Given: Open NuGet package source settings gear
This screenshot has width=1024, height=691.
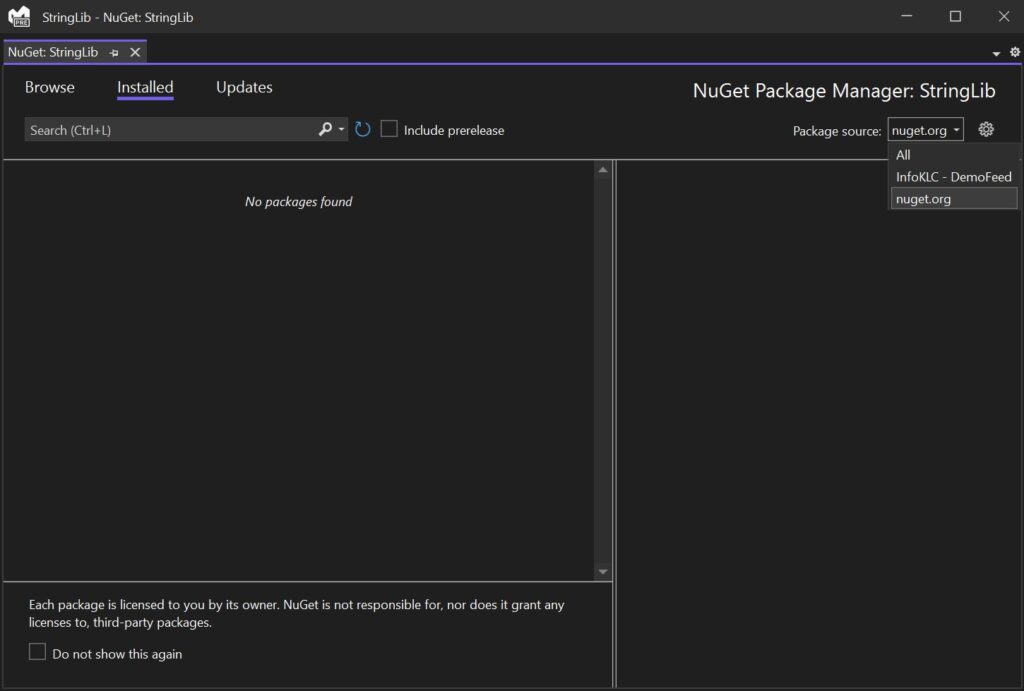Looking at the screenshot, I should 986,129.
